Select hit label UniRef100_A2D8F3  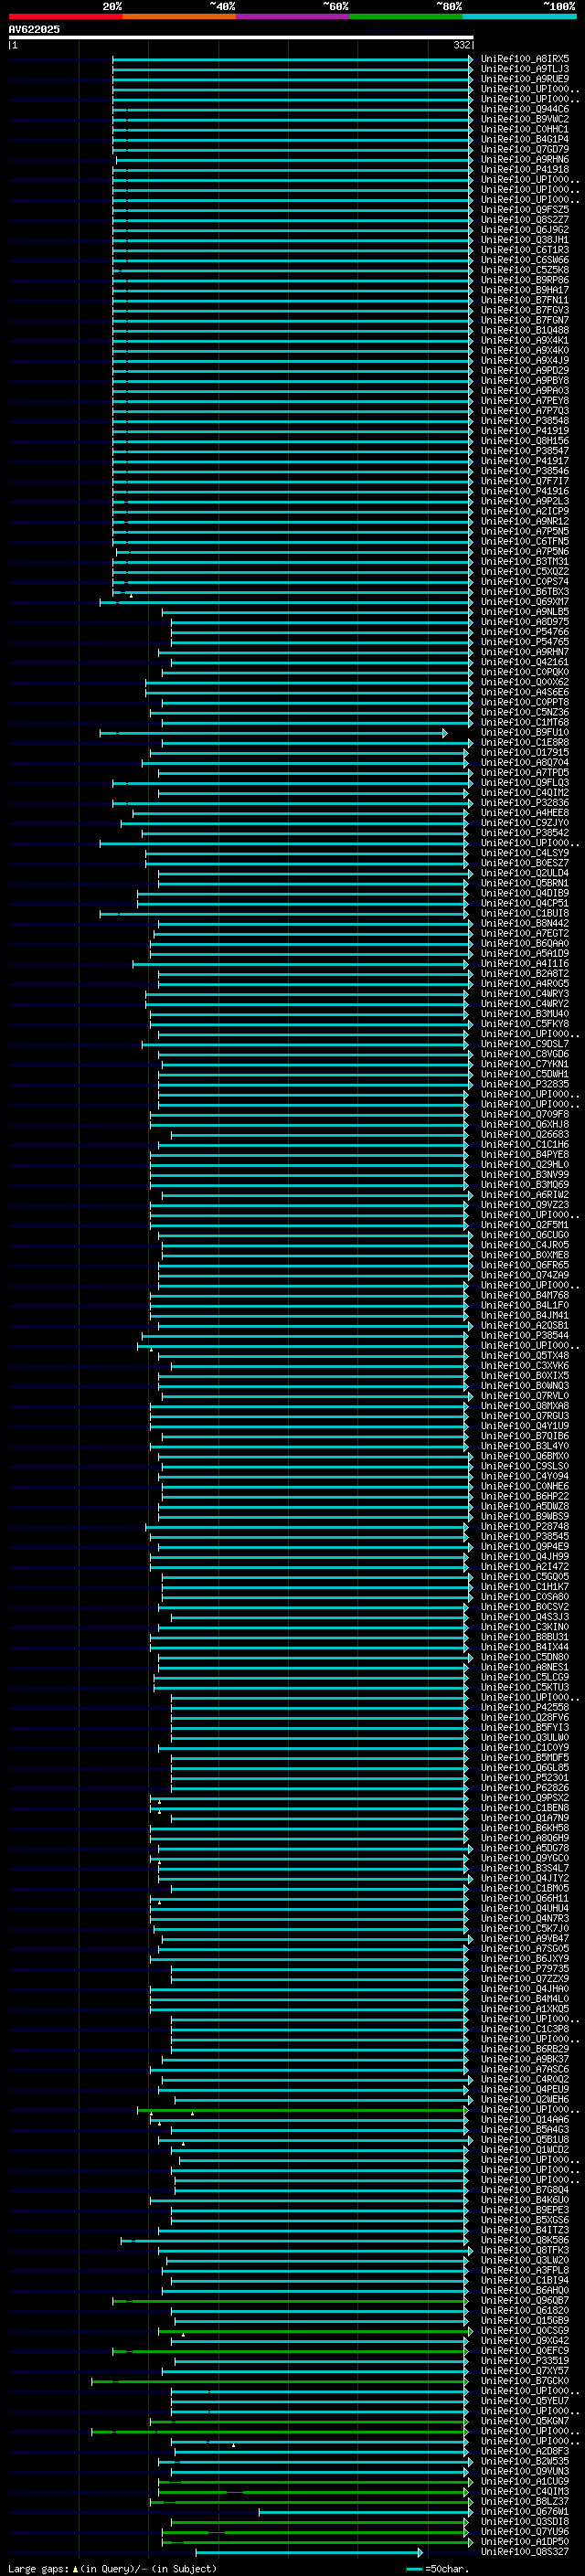[525, 2452]
